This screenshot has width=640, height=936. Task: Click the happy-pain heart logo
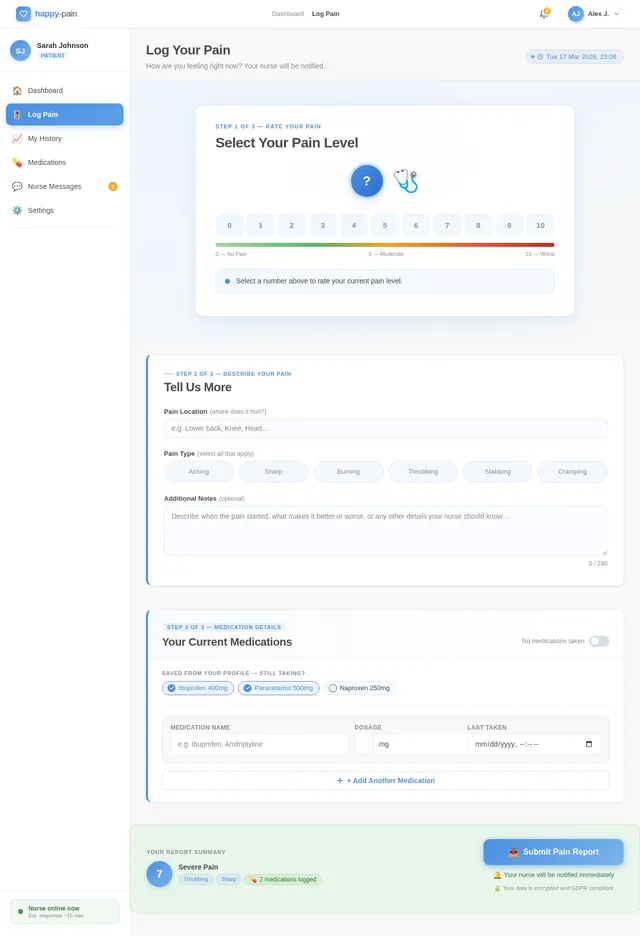pos(23,14)
